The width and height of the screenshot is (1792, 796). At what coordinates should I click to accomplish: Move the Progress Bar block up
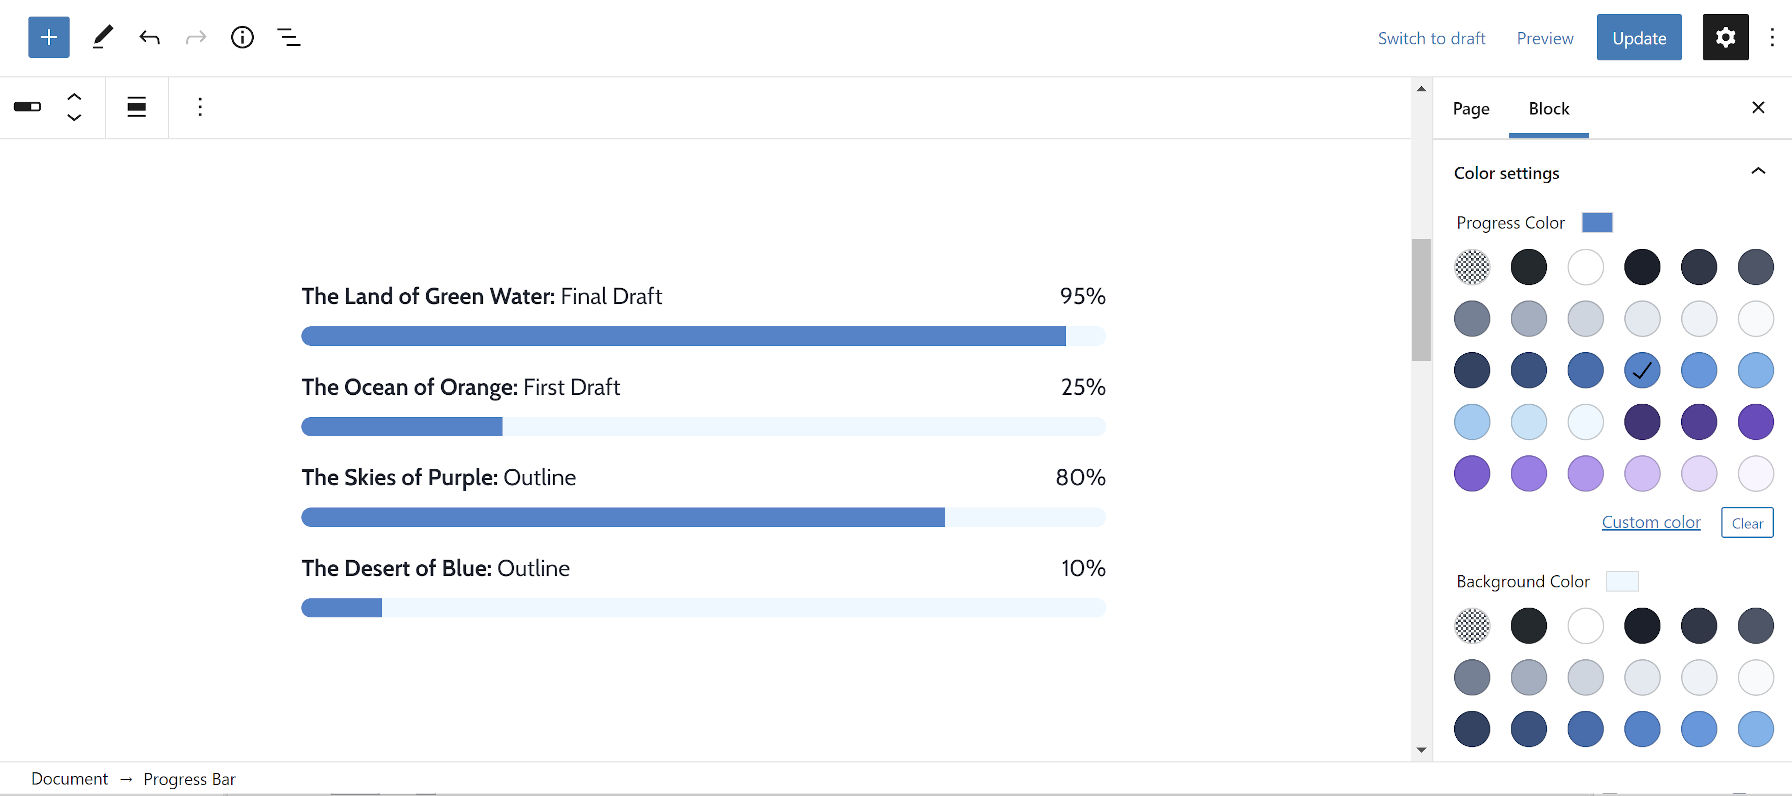click(x=75, y=95)
